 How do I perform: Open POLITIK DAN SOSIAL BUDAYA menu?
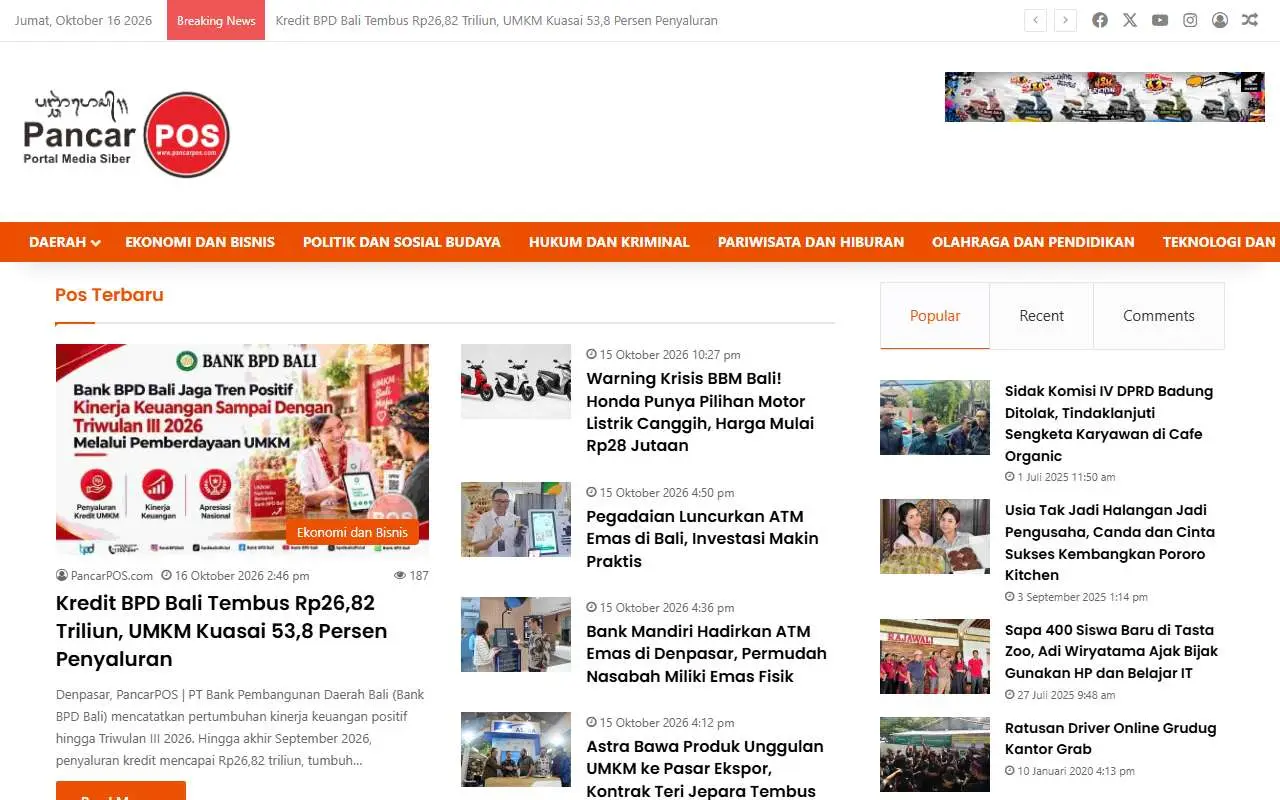click(402, 242)
